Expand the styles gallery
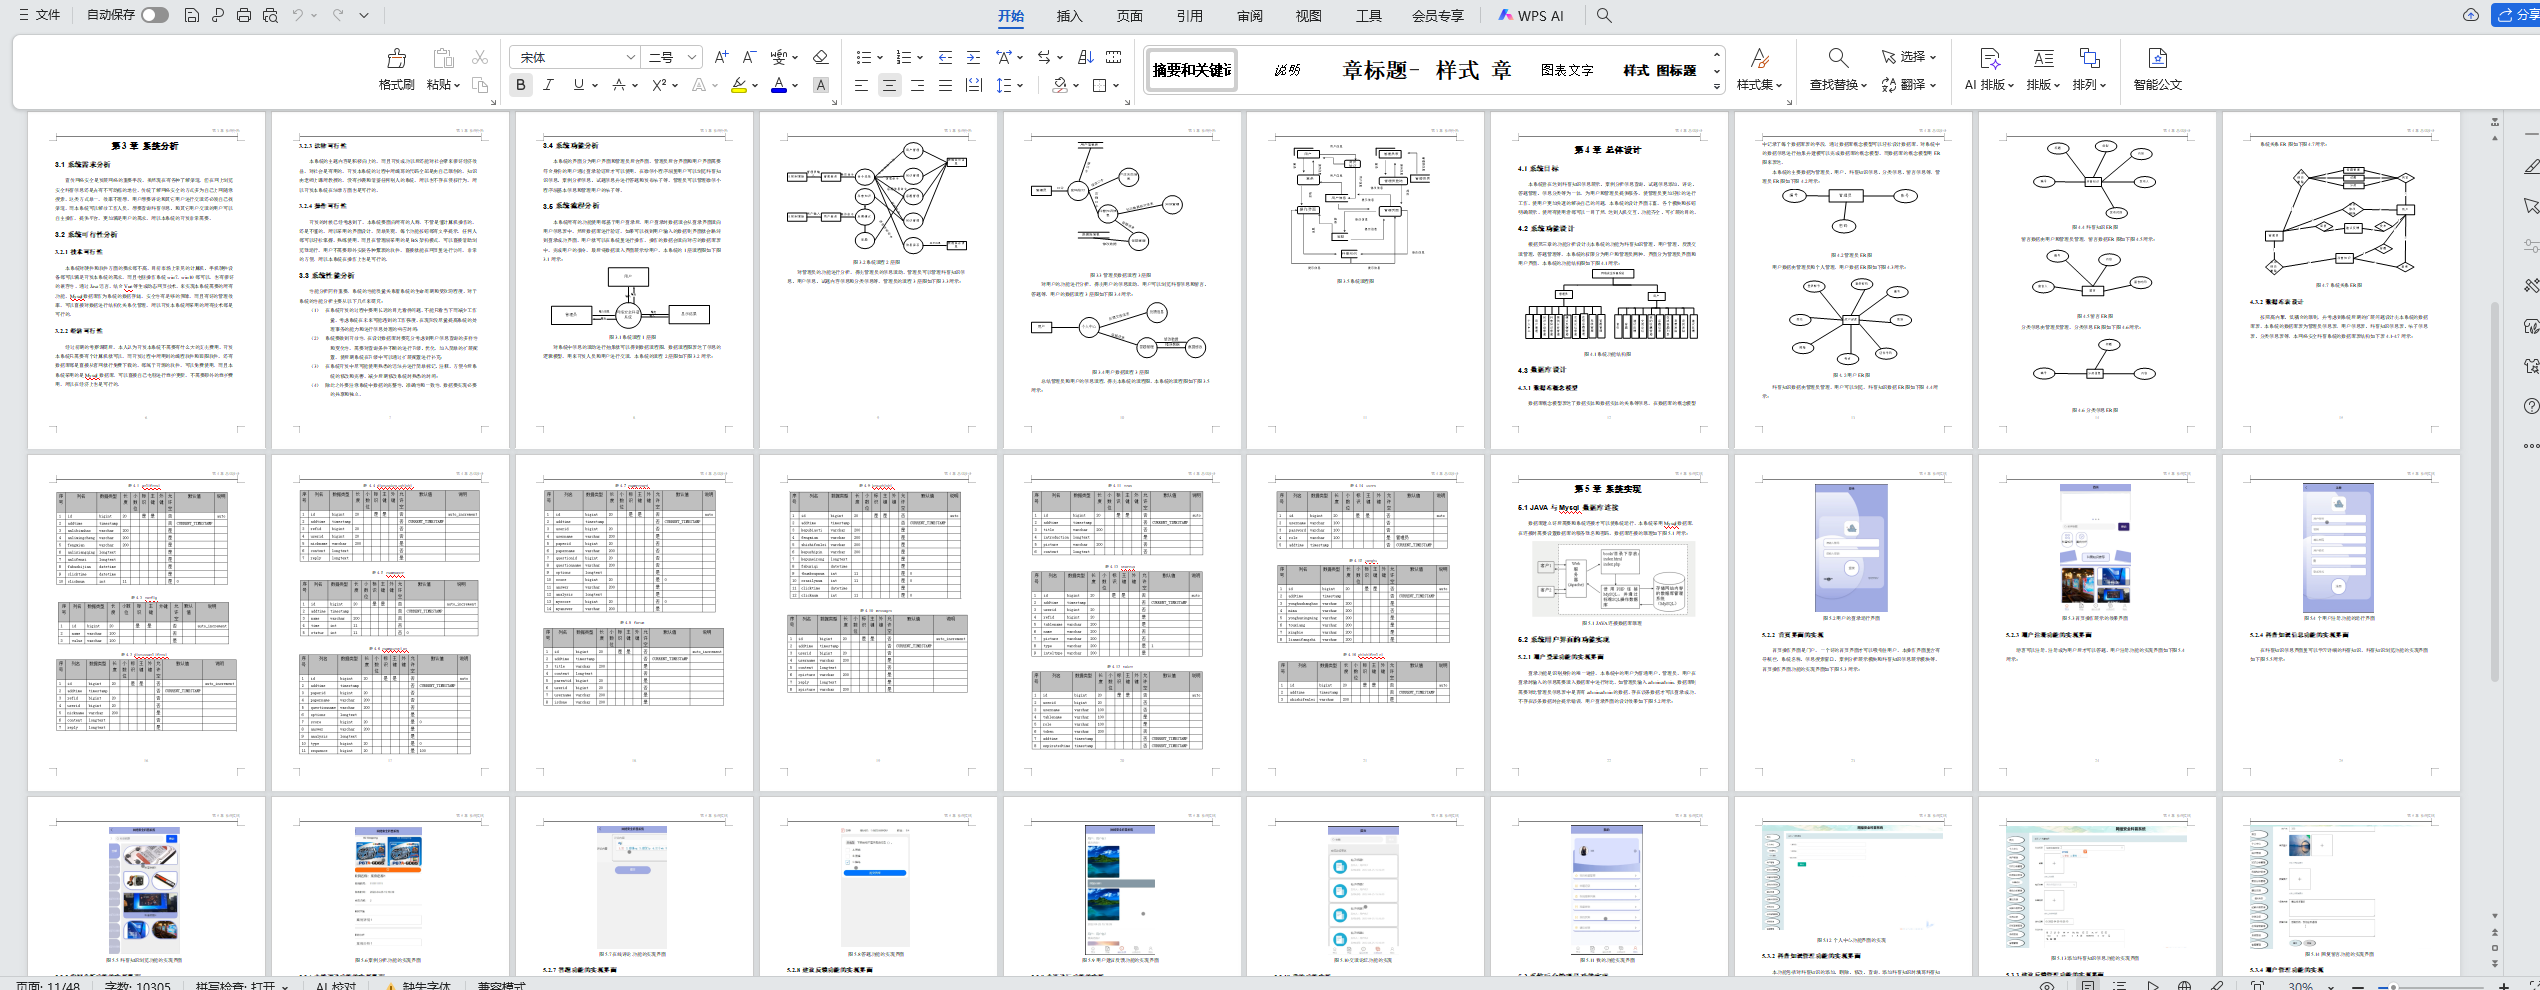Image resolution: width=2540 pixels, height=990 pixels. [1717, 87]
